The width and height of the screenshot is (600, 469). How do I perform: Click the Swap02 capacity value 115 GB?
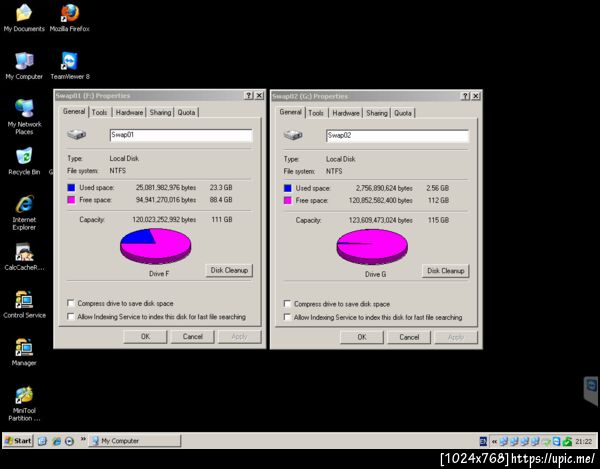439,220
